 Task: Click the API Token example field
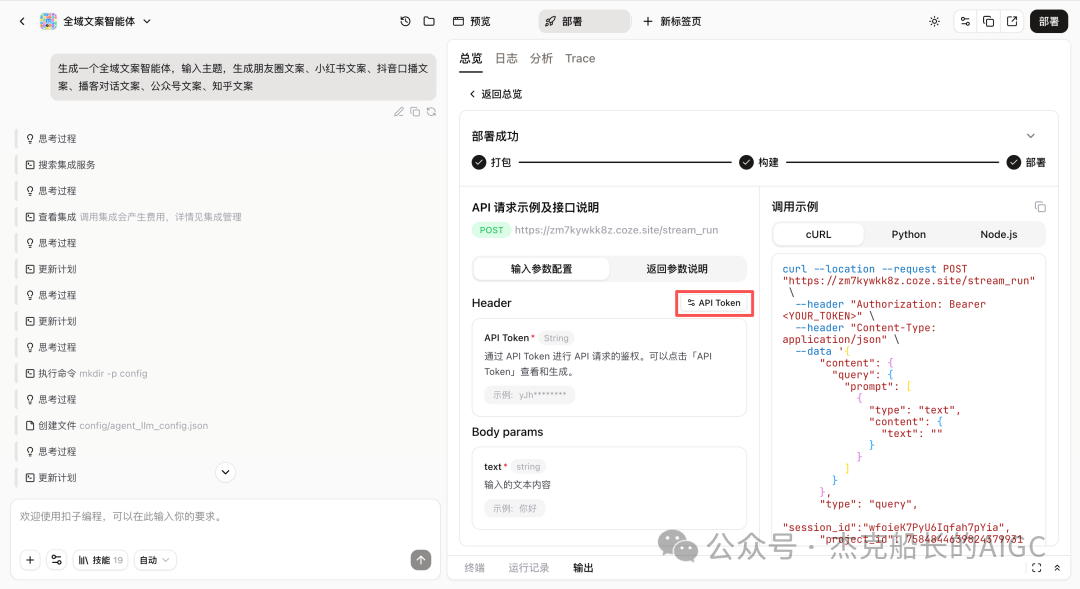pyautogui.click(x=530, y=395)
